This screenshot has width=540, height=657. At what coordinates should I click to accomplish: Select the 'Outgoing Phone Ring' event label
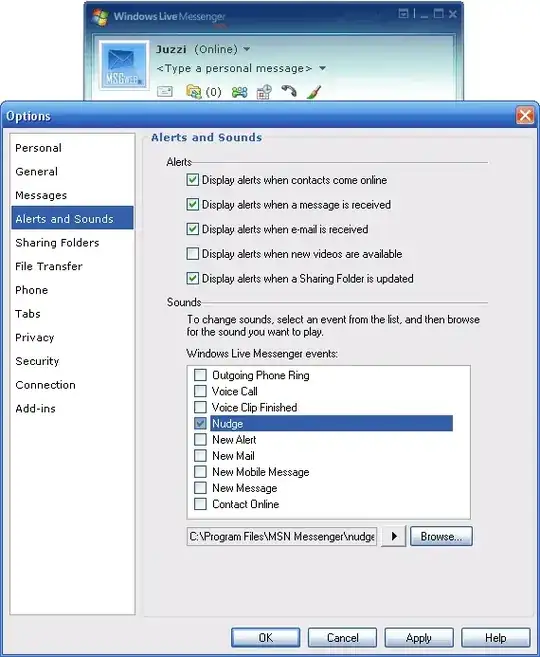click(x=261, y=375)
